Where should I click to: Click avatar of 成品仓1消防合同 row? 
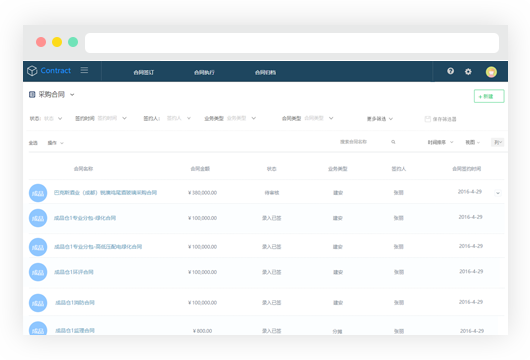tap(38, 303)
